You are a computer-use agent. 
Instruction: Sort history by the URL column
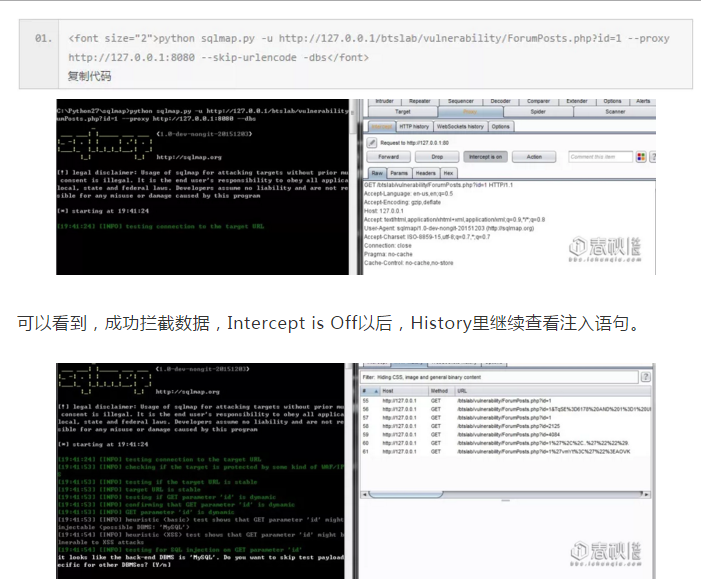[553, 391]
